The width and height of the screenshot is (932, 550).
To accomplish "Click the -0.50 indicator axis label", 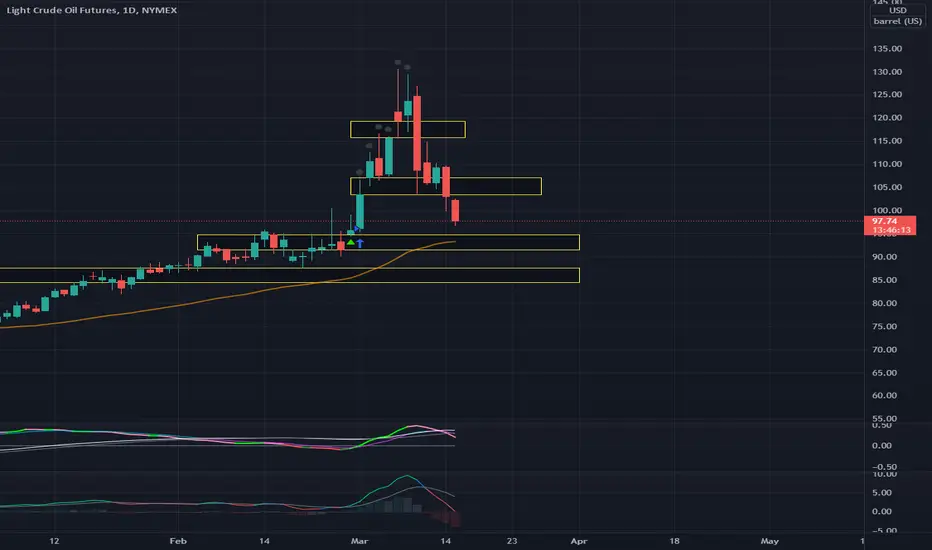I will click(x=882, y=467).
